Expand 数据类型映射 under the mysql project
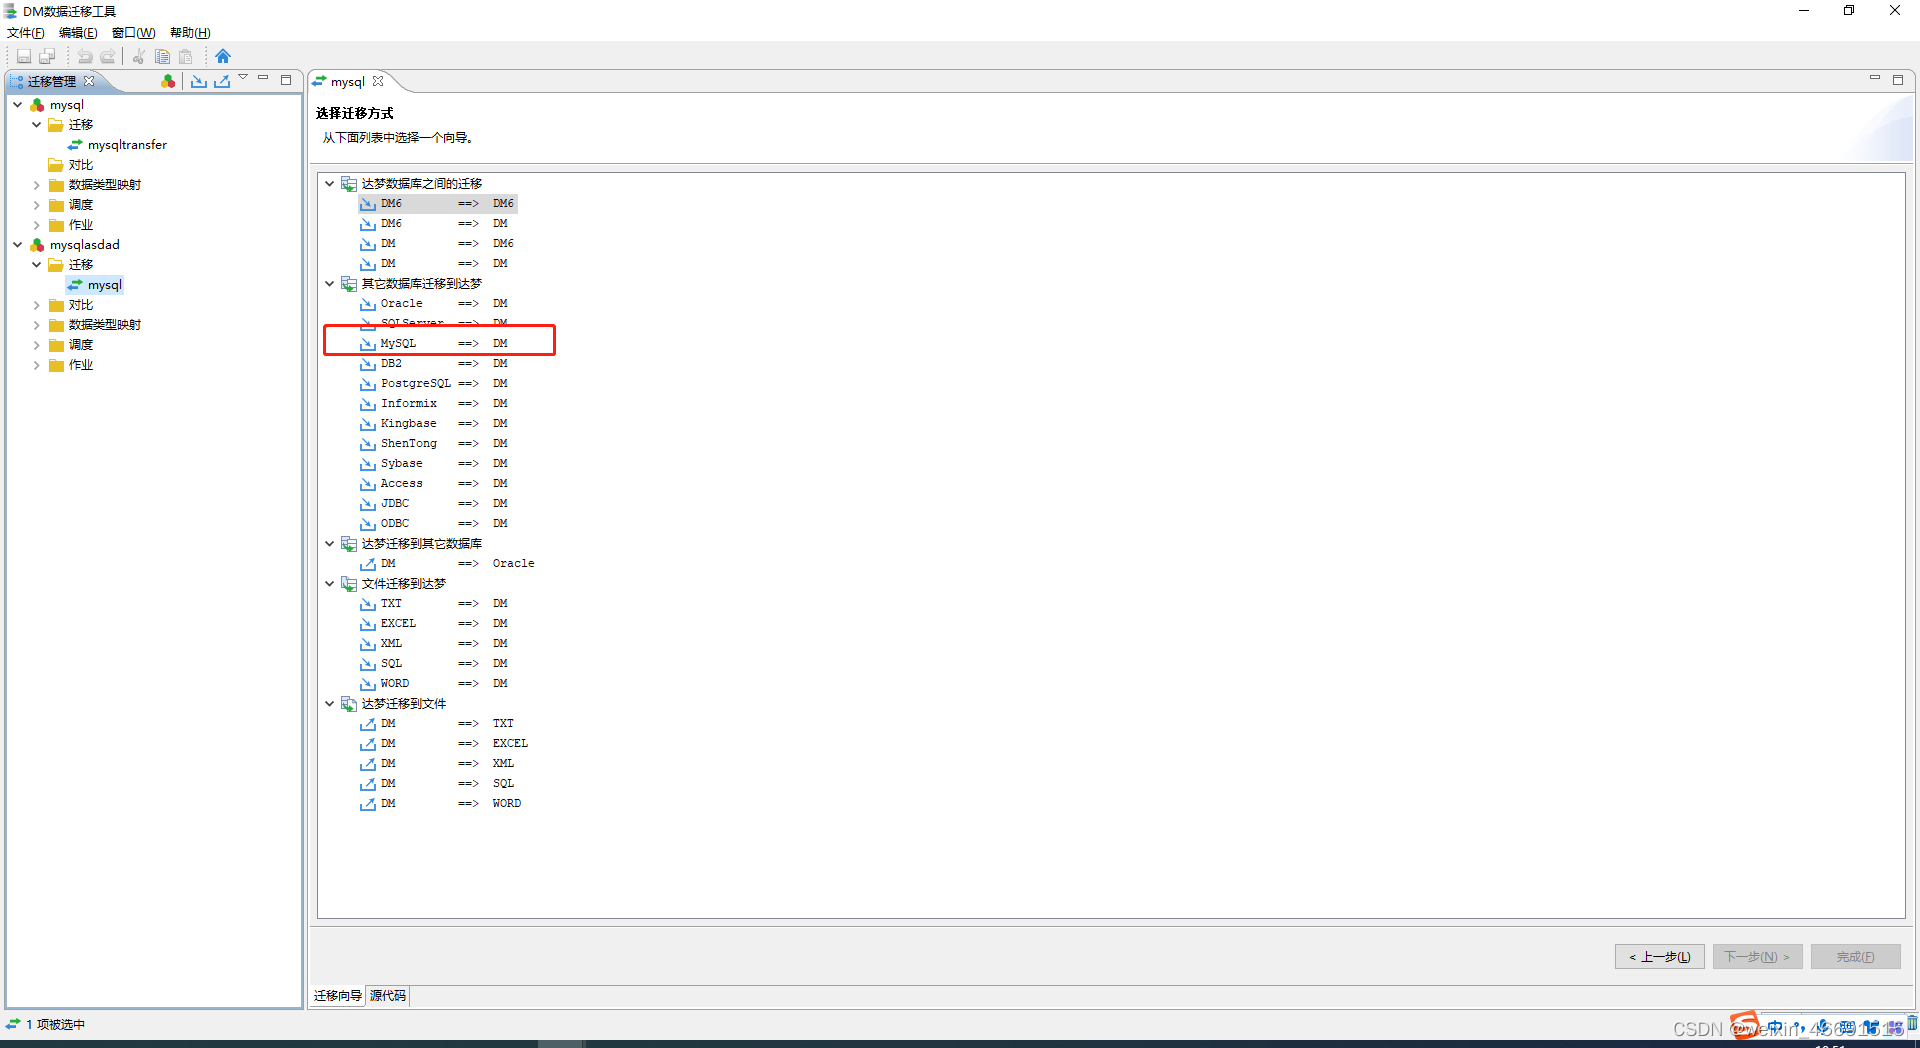Image resolution: width=1920 pixels, height=1048 pixels. (x=37, y=185)
